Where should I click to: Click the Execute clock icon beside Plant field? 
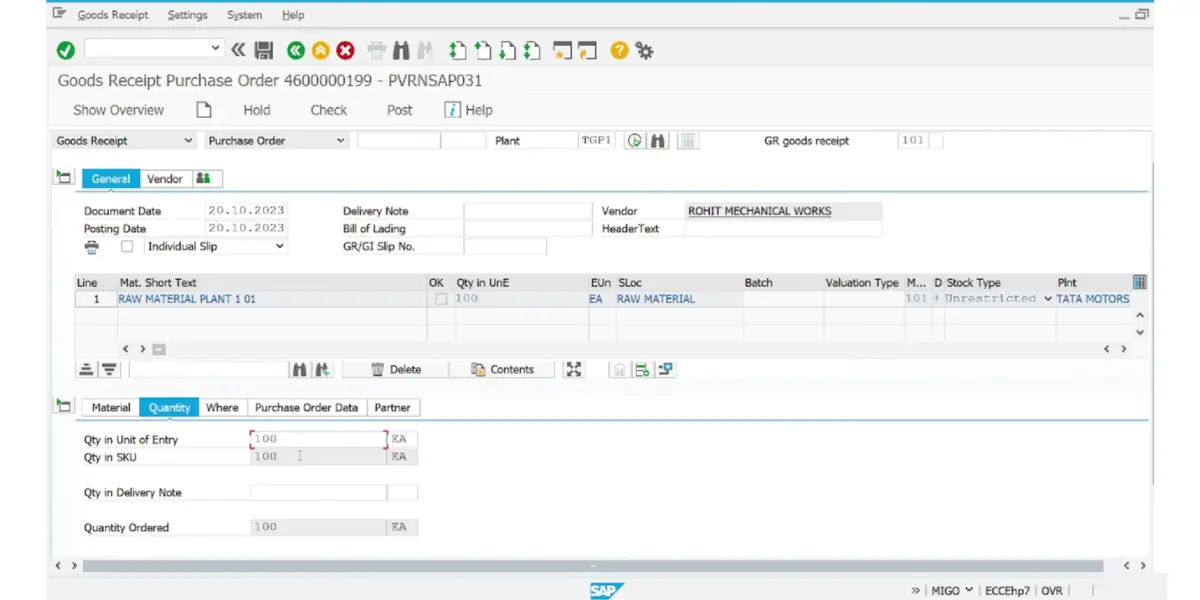click(x=635, y=141)
